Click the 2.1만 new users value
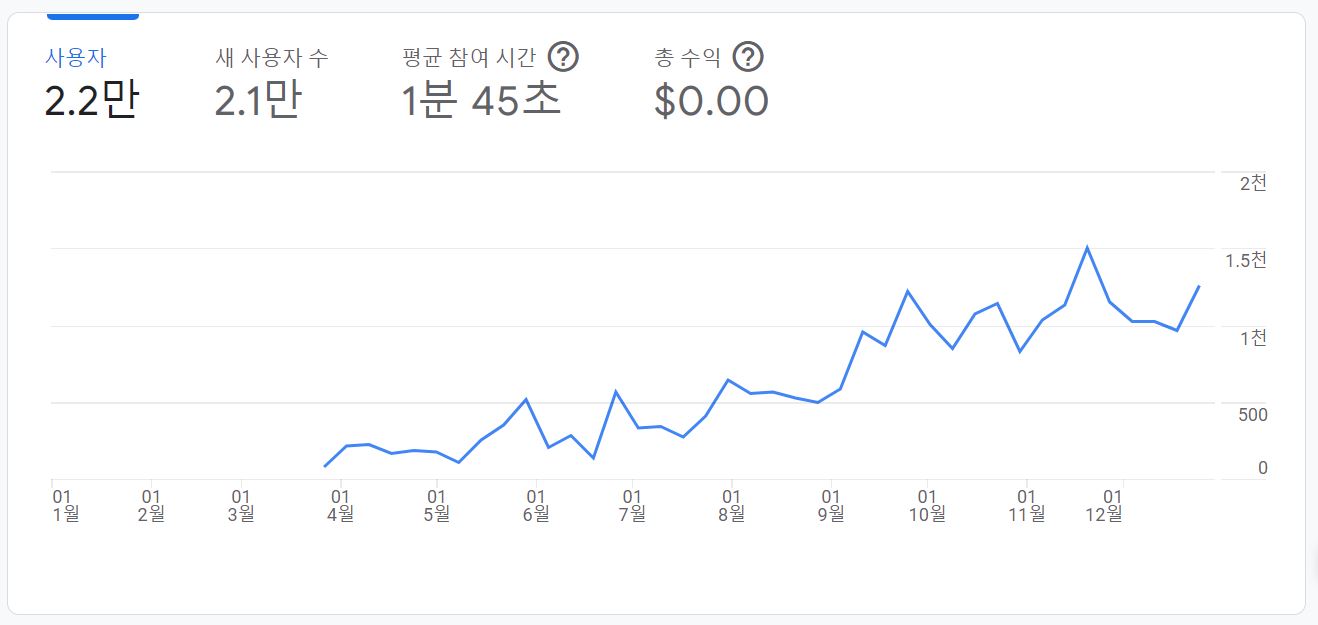 257,102
